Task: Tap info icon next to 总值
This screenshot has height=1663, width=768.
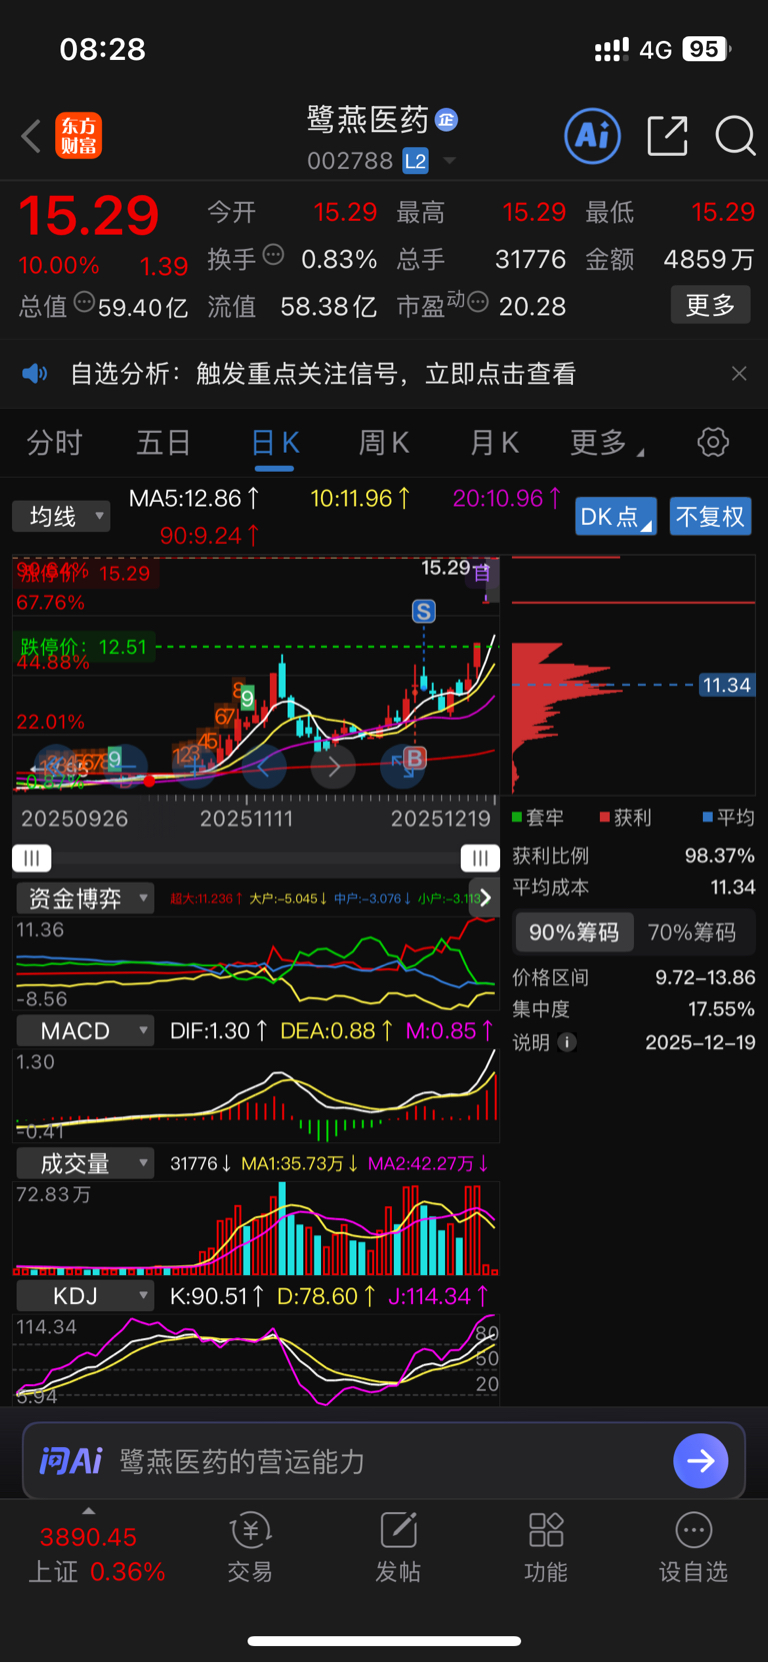Action: [84, 302]
